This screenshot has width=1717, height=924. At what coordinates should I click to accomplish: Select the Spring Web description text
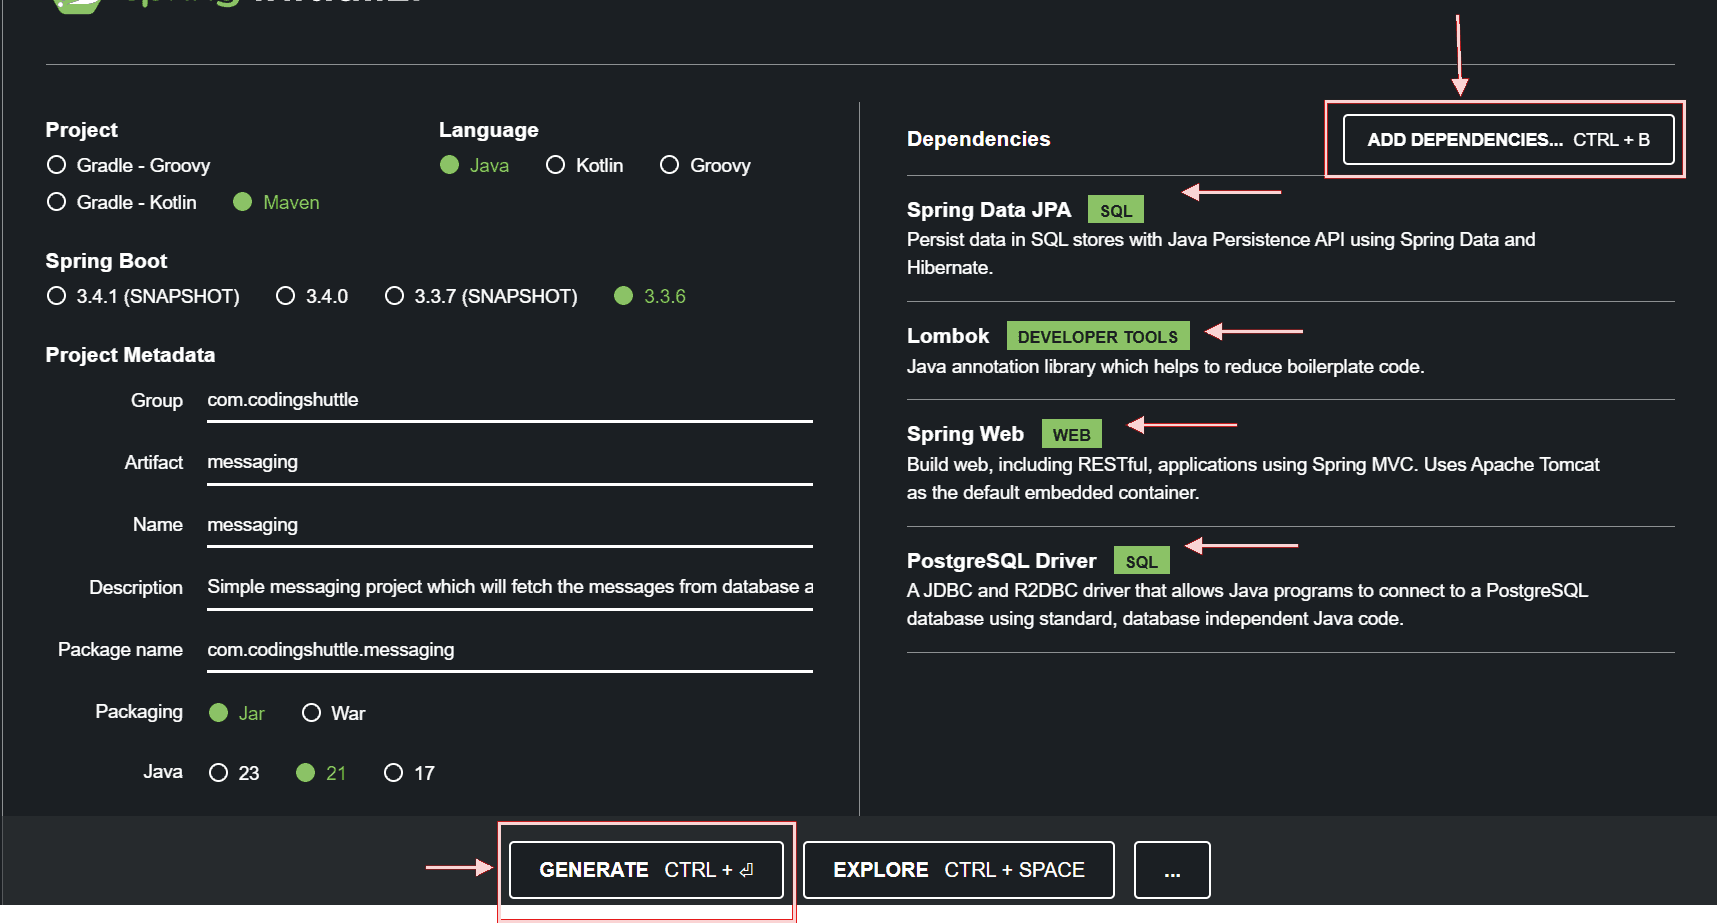pos(1253,479)
